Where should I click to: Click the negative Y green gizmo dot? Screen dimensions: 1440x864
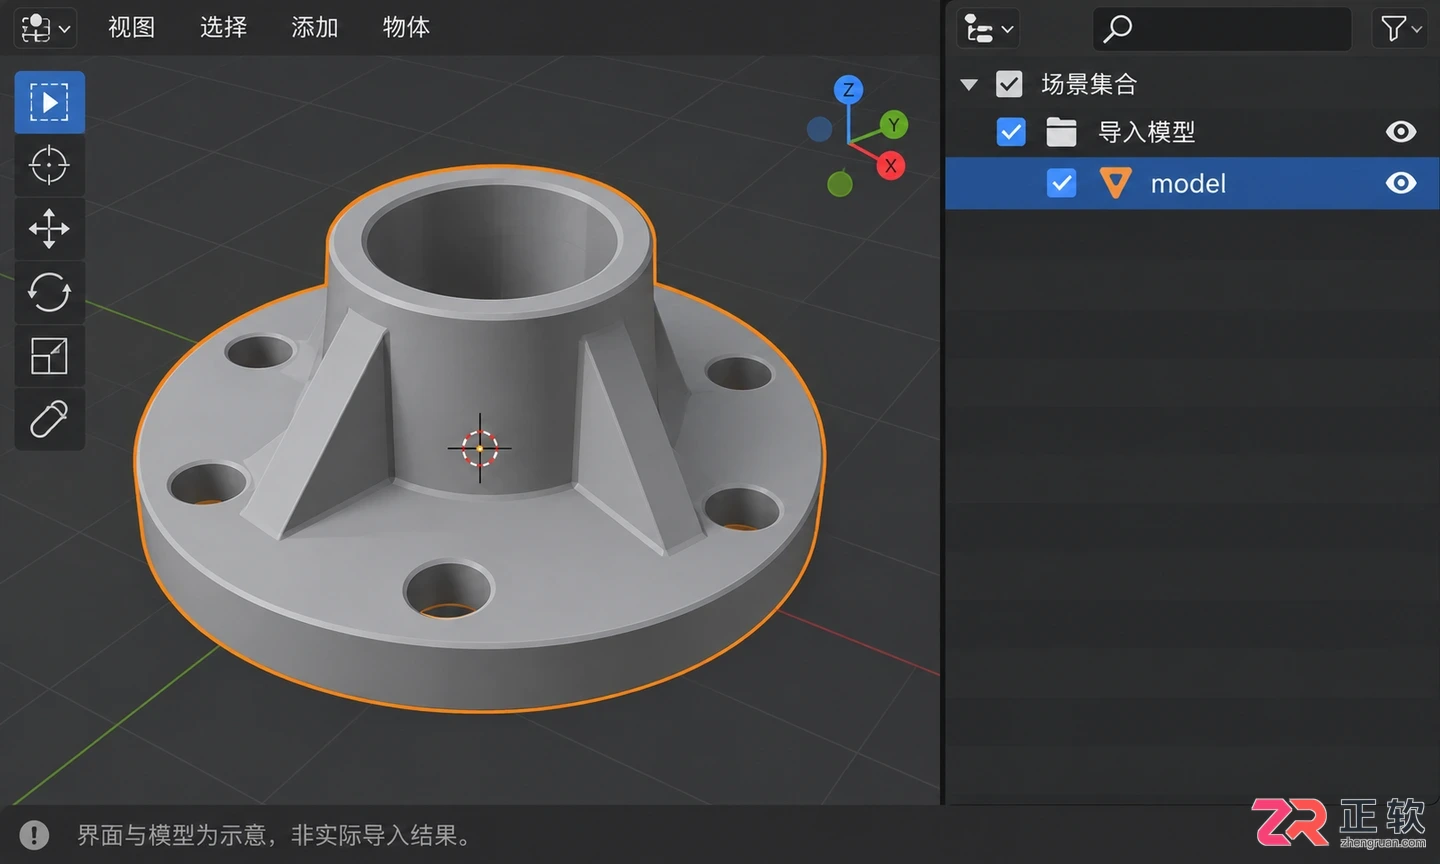click(x=840, y=184)
